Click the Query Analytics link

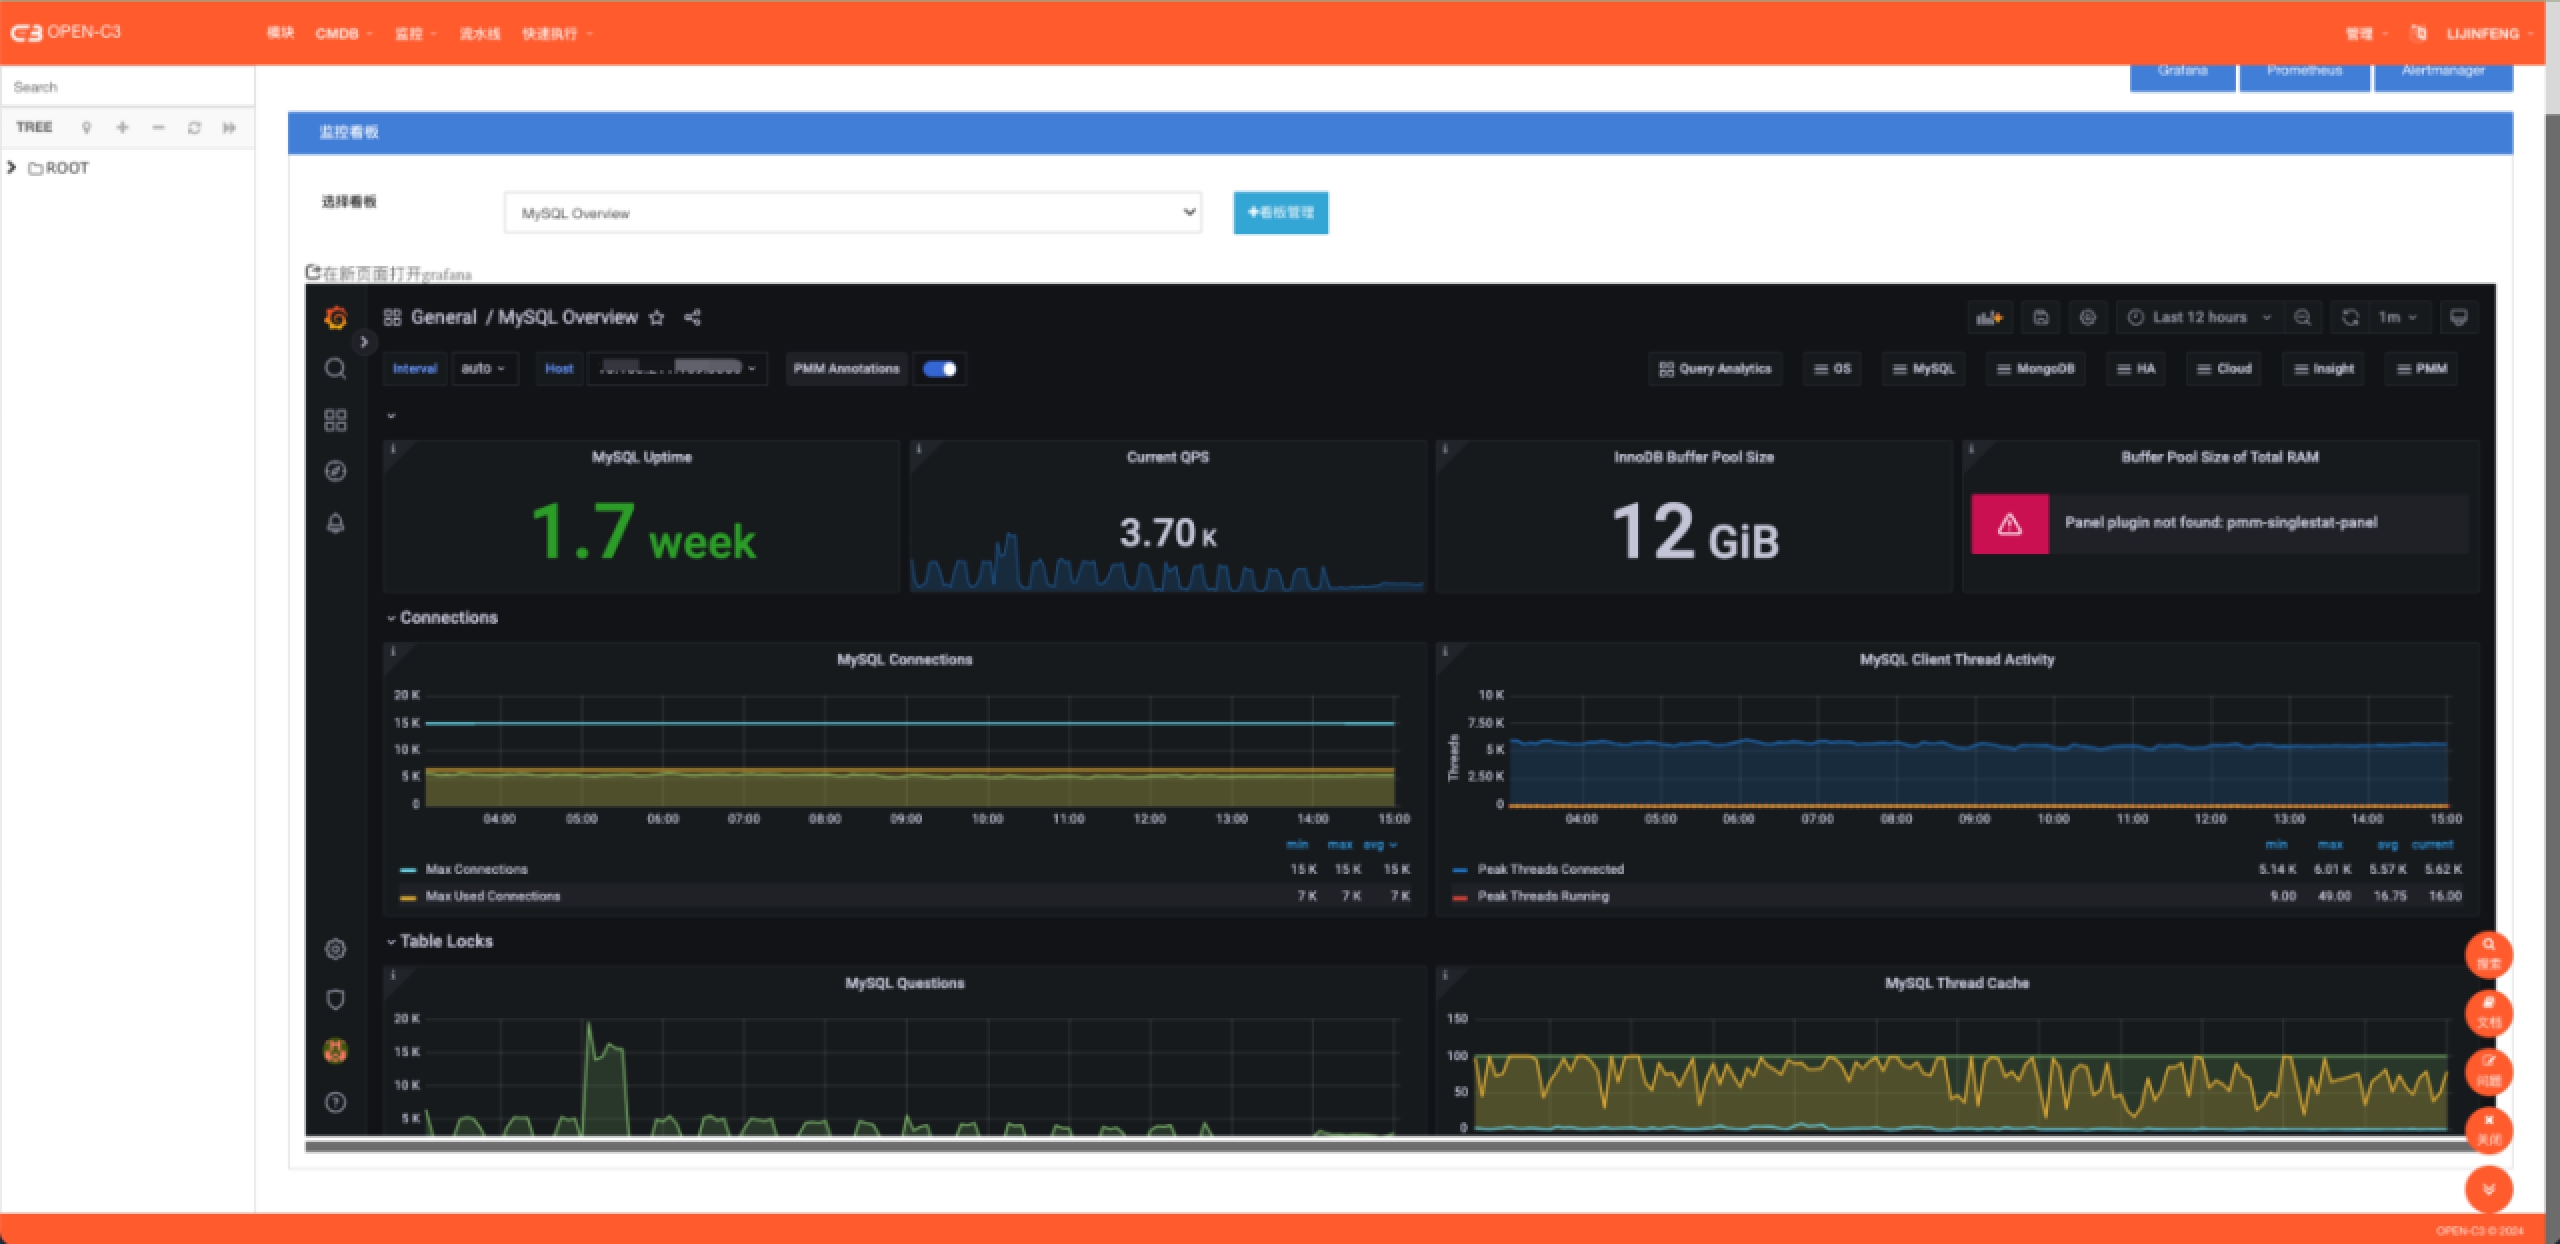point(1715,369)
